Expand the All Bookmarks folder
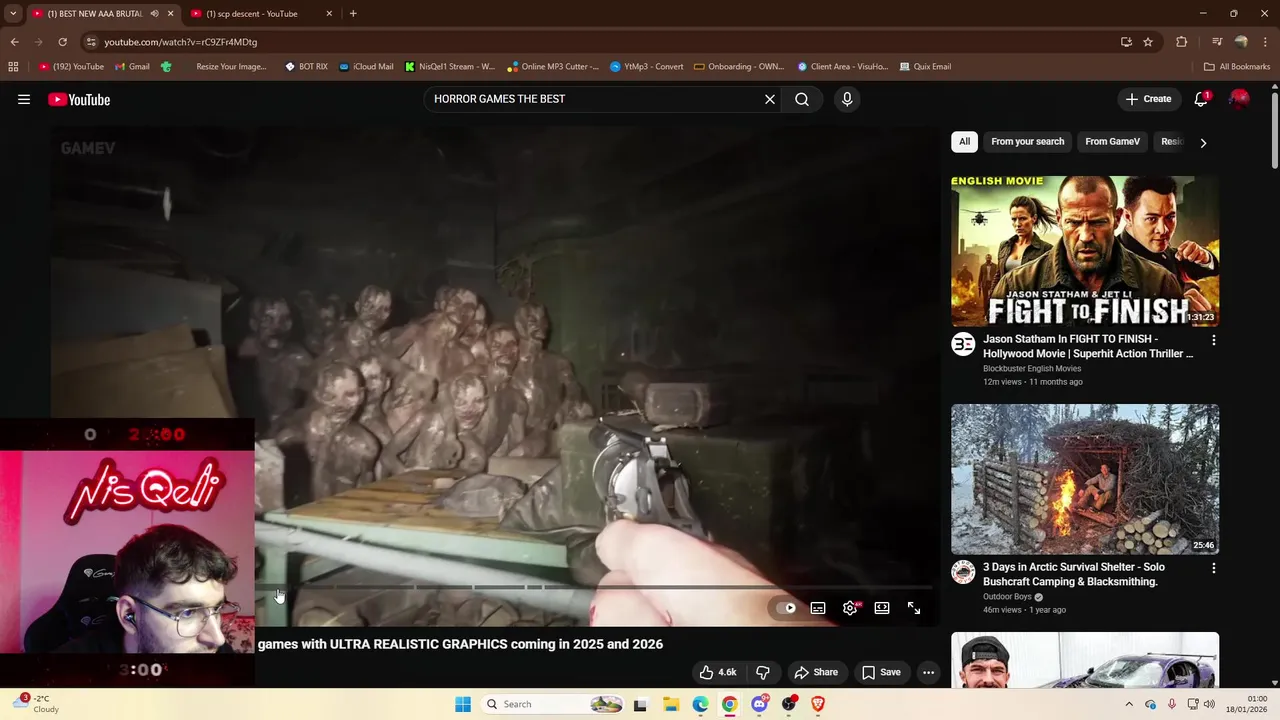 (1237, 67)
